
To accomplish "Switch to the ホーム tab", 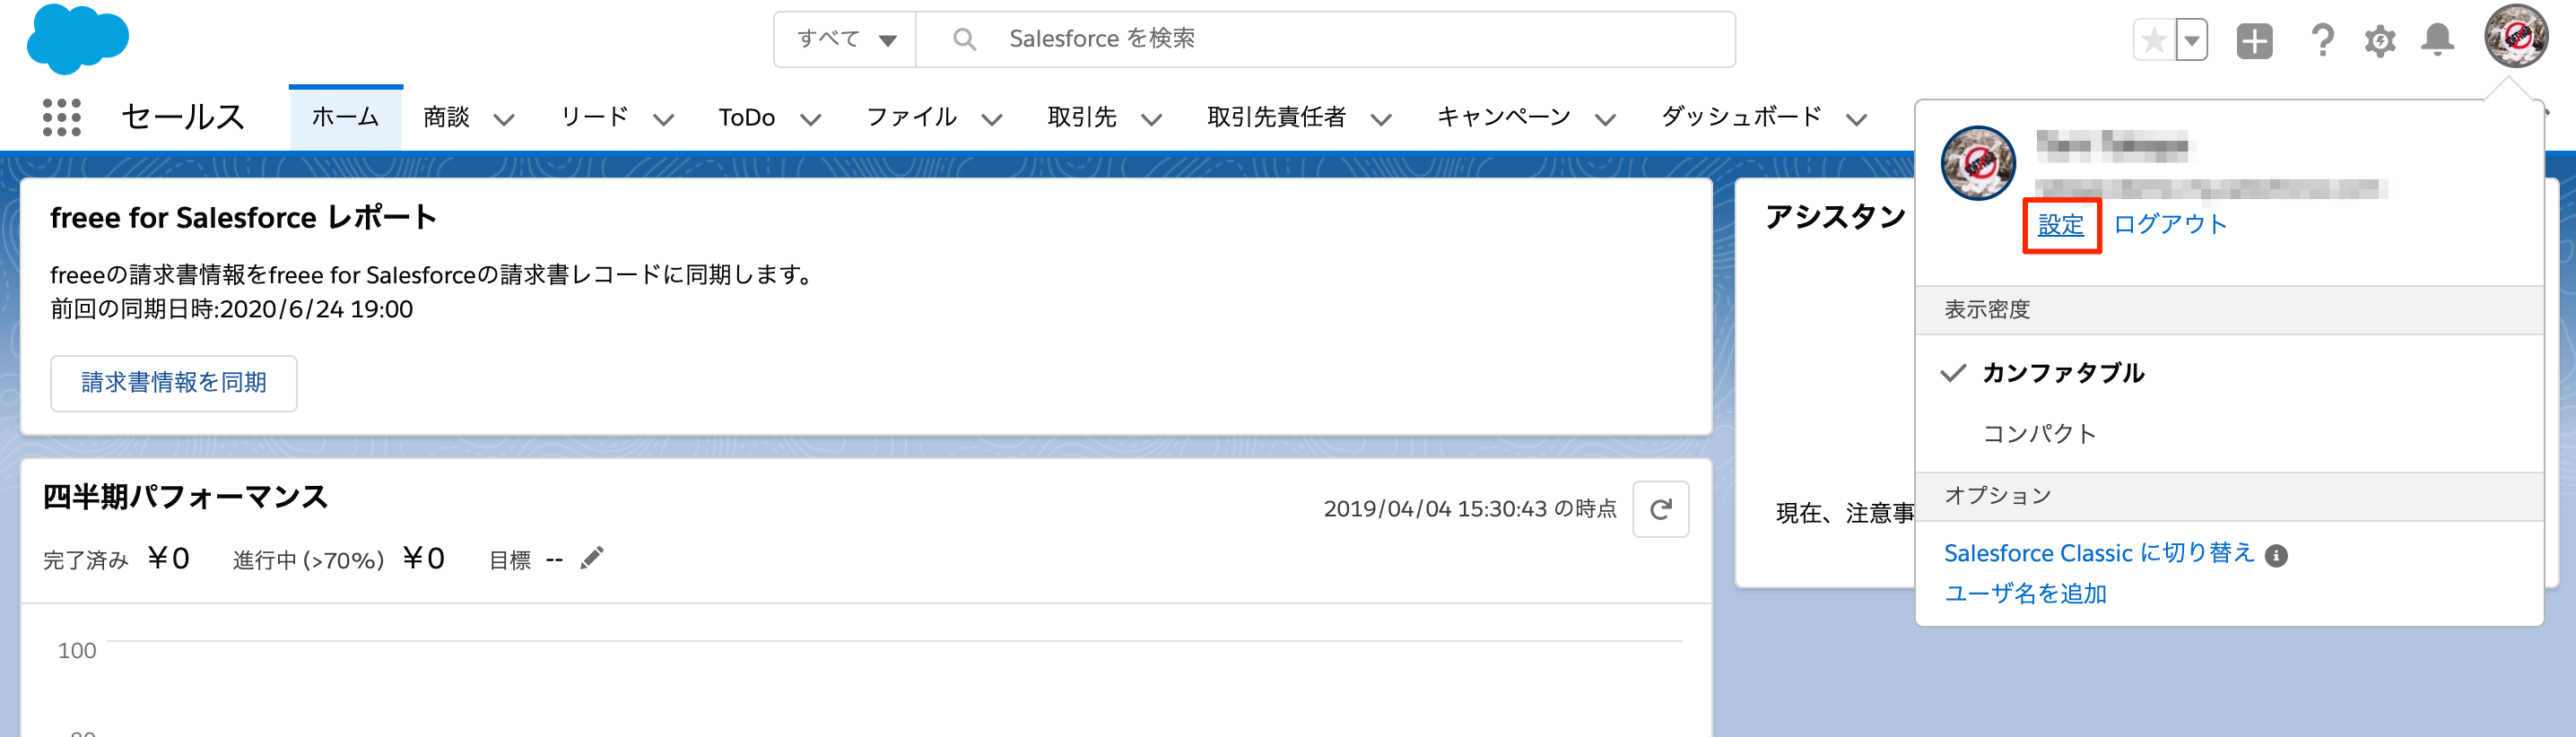I will pyautogui.click(x=345, y=117).
